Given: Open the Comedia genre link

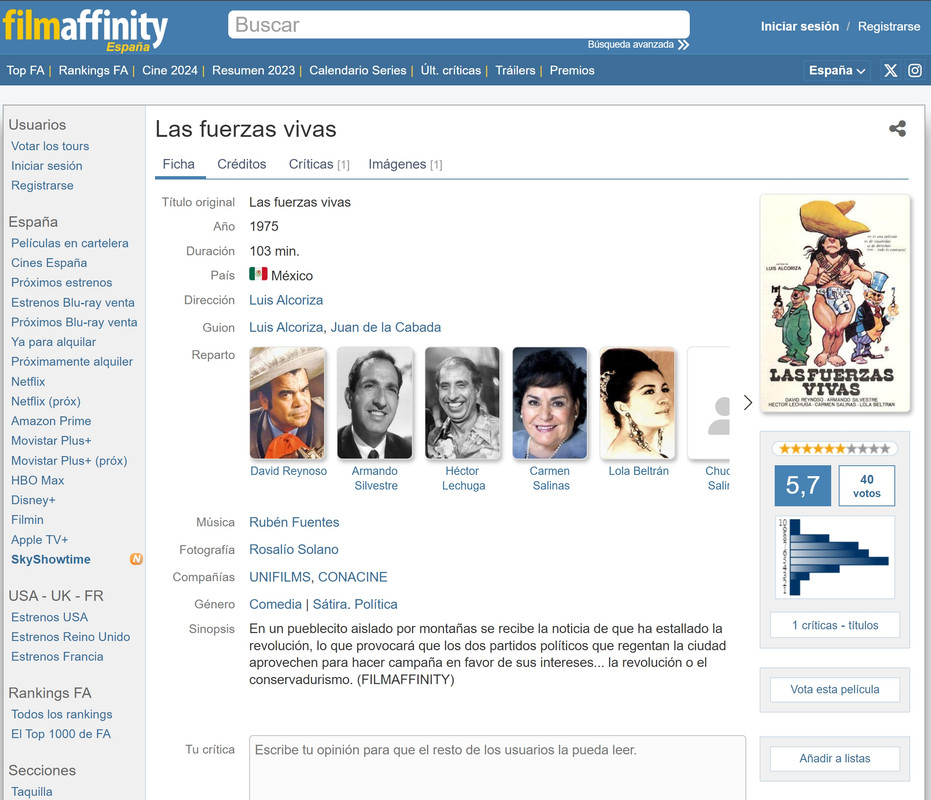Looking at the screenshot, I should 275,604.
